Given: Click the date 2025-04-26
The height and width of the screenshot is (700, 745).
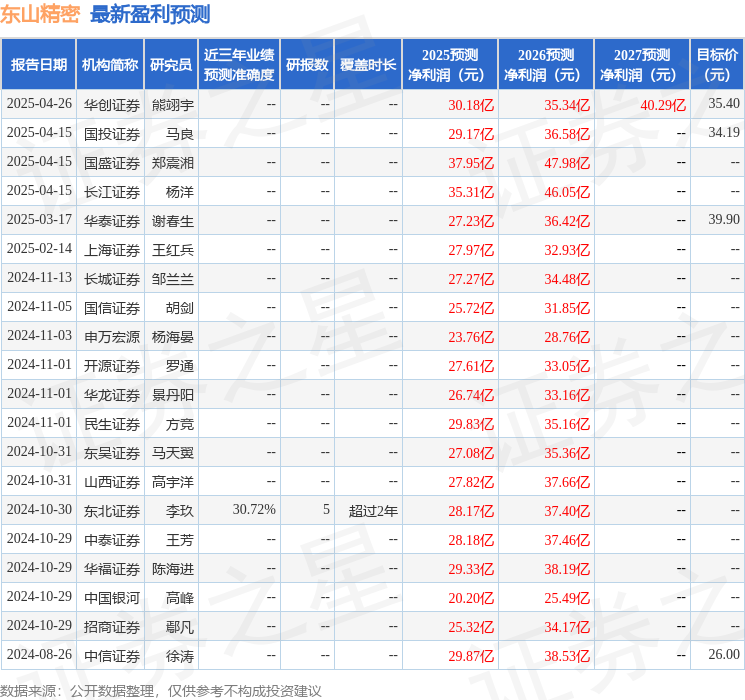Looking at the screenshot, I should (x=39, y=104).
